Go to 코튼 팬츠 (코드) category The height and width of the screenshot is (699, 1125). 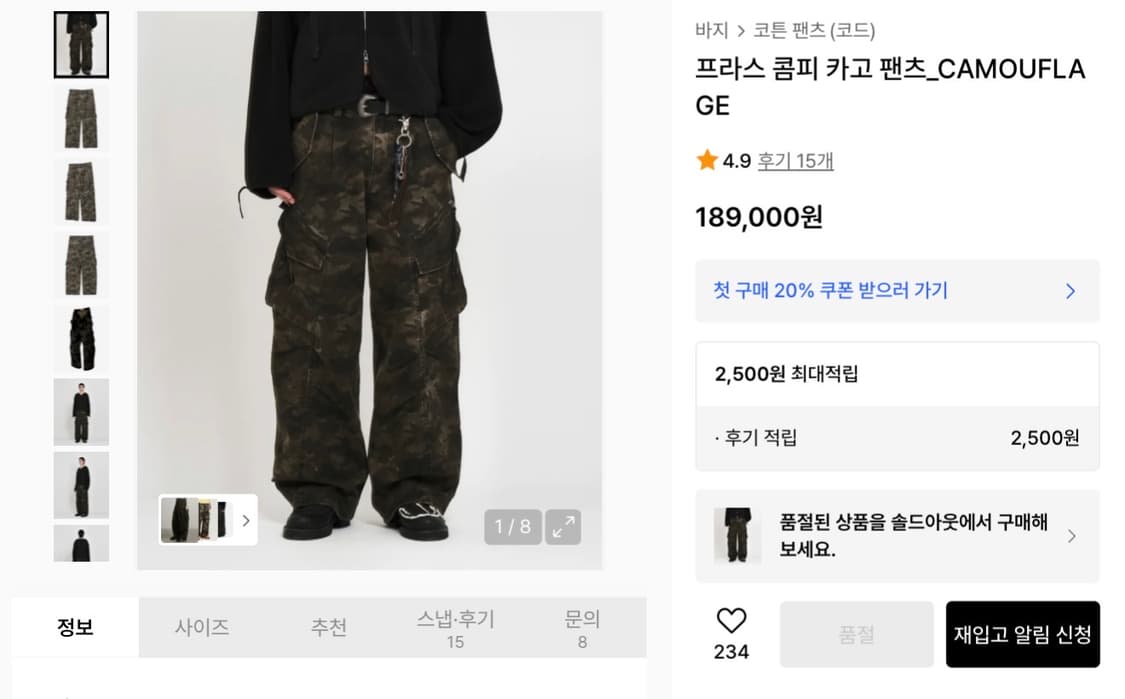click(x=814, y=31)
